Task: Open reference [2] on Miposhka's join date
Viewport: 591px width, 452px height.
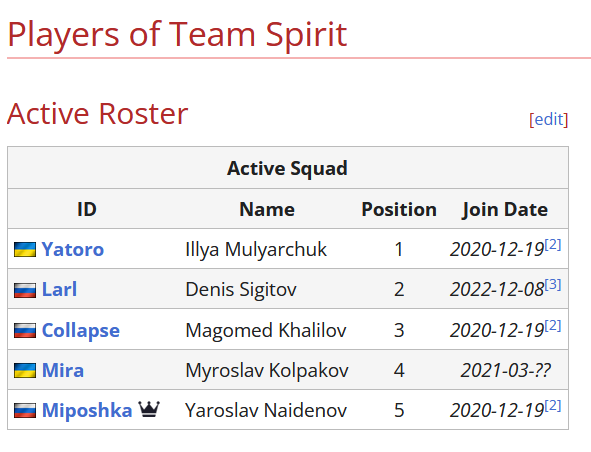Action: pos(553,405)
